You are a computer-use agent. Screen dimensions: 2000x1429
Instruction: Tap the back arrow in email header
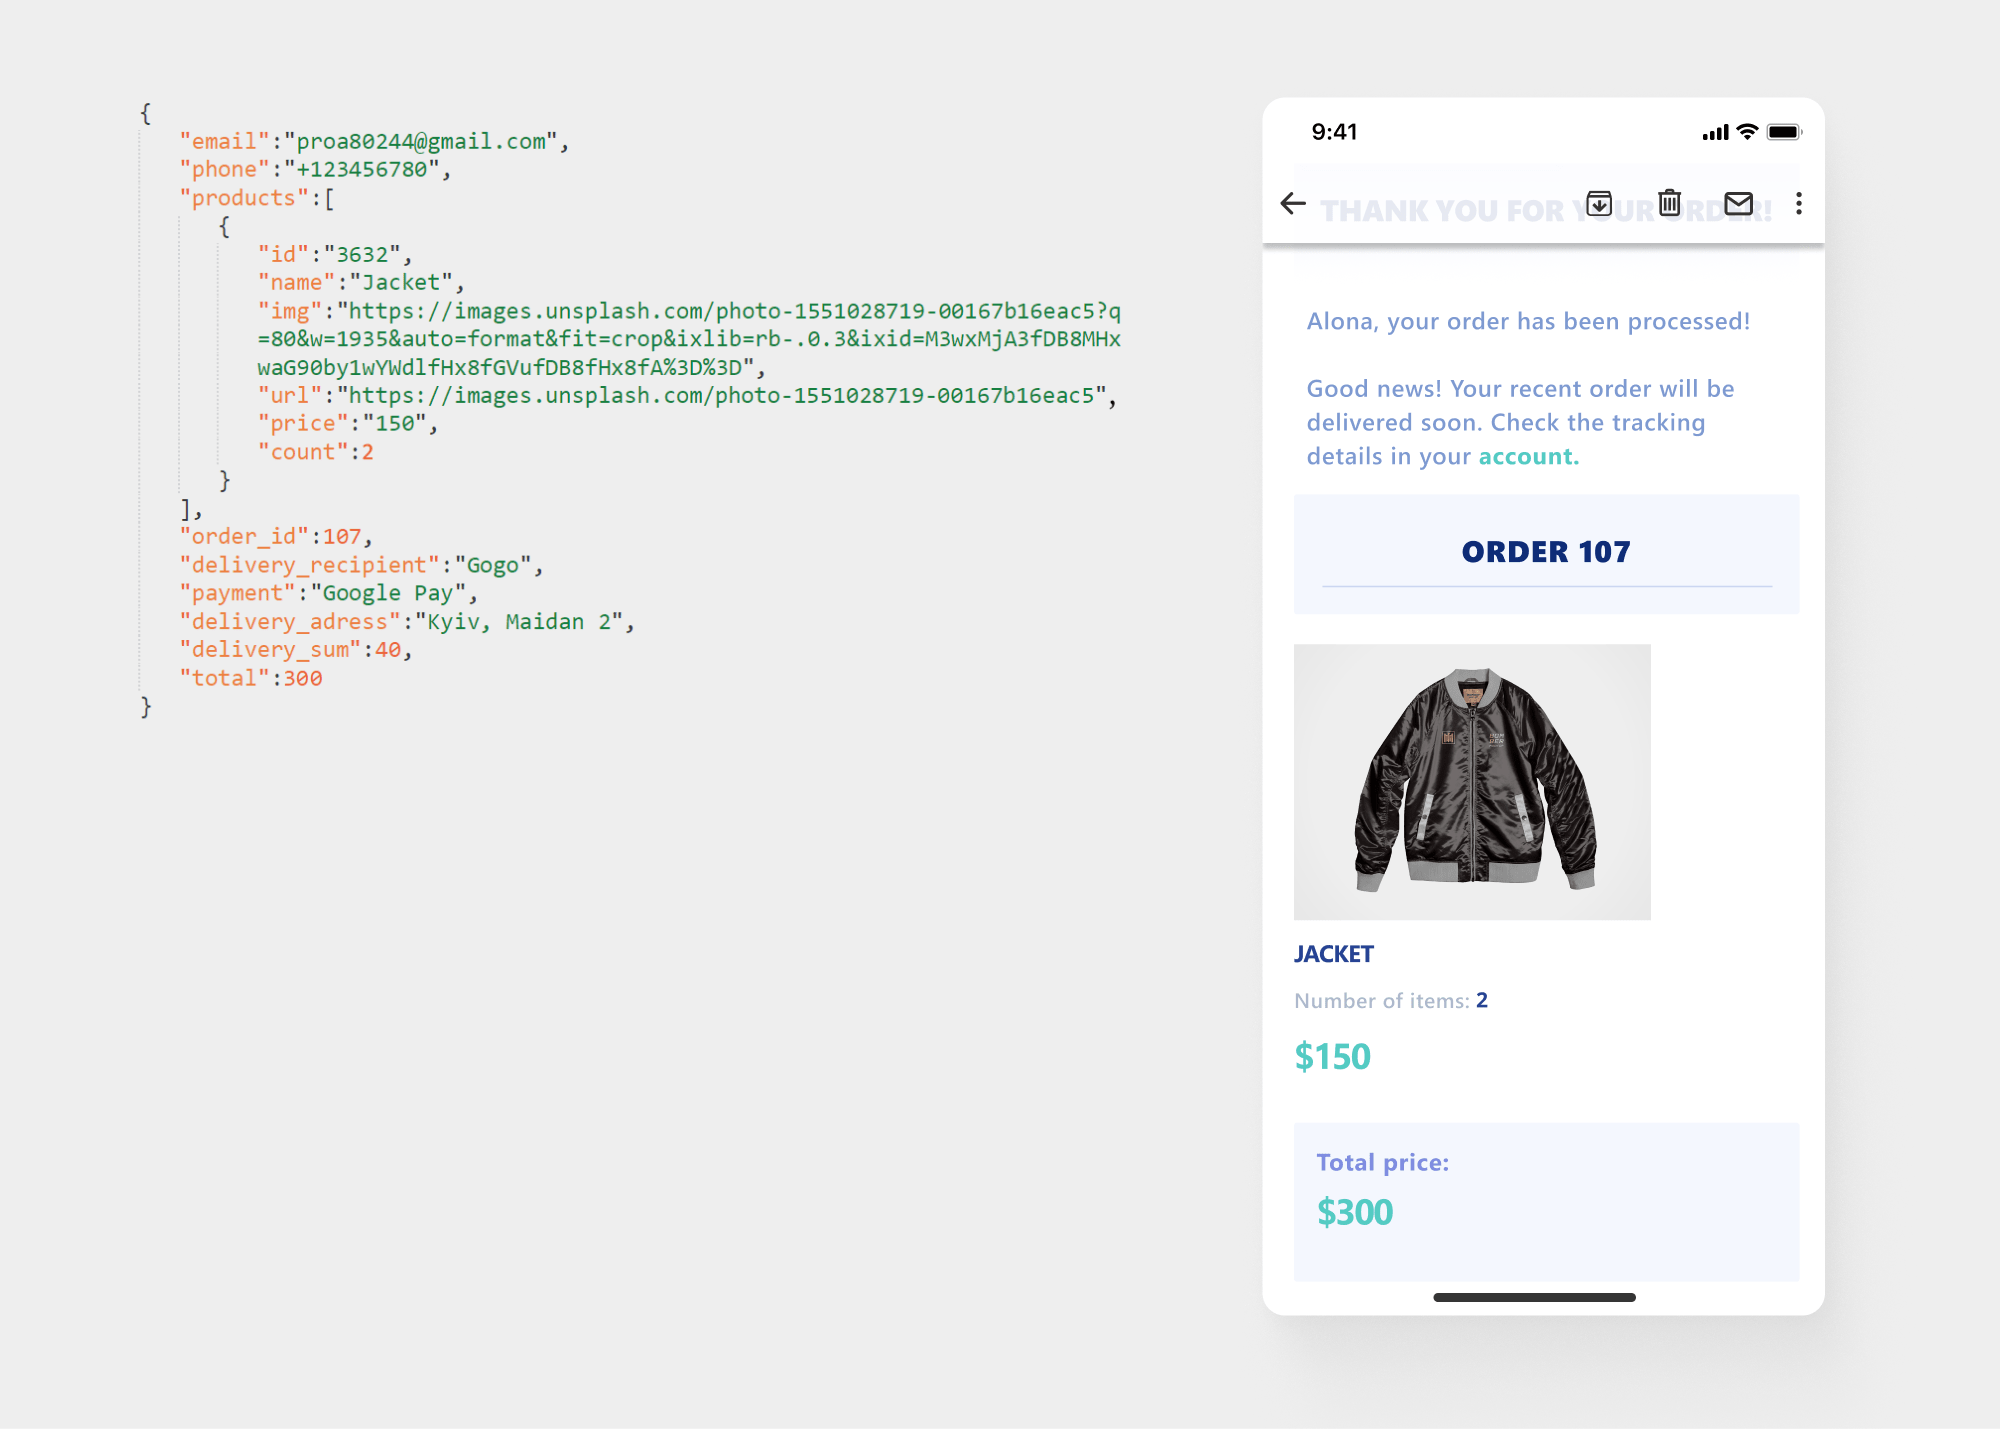pyautogui.click(x=1293, y=204)
